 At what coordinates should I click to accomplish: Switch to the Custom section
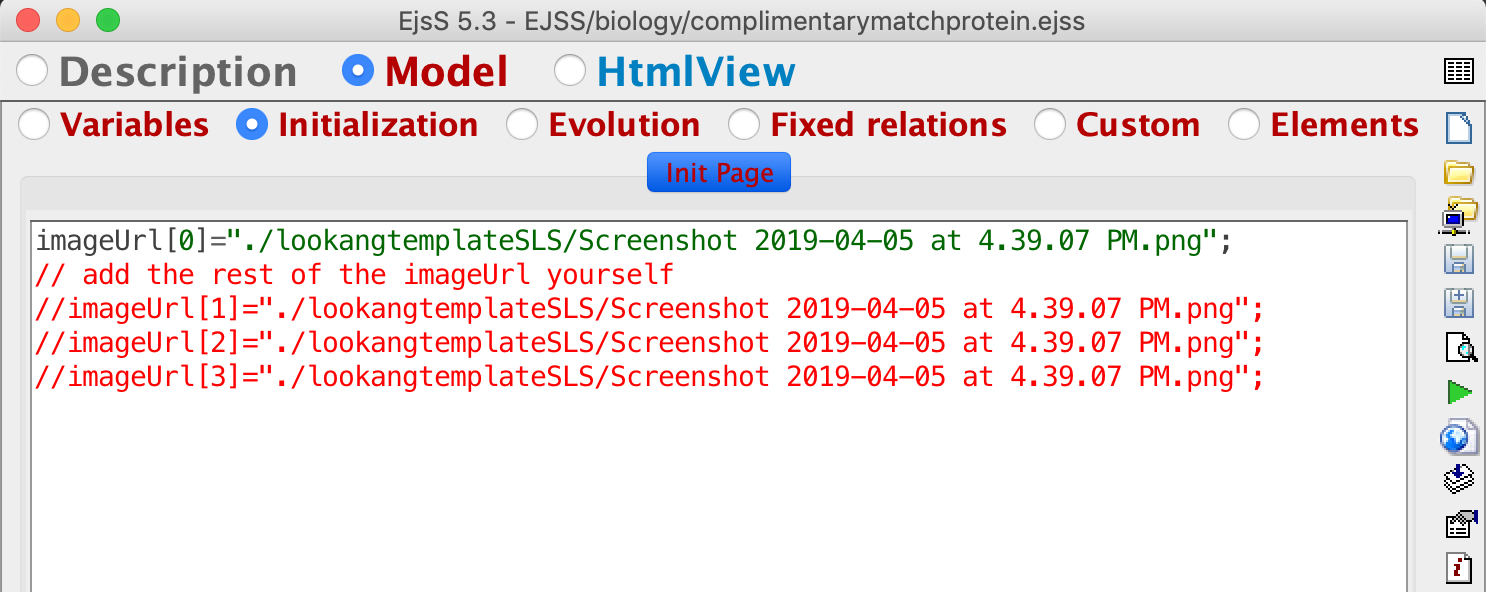point(1049,125)
